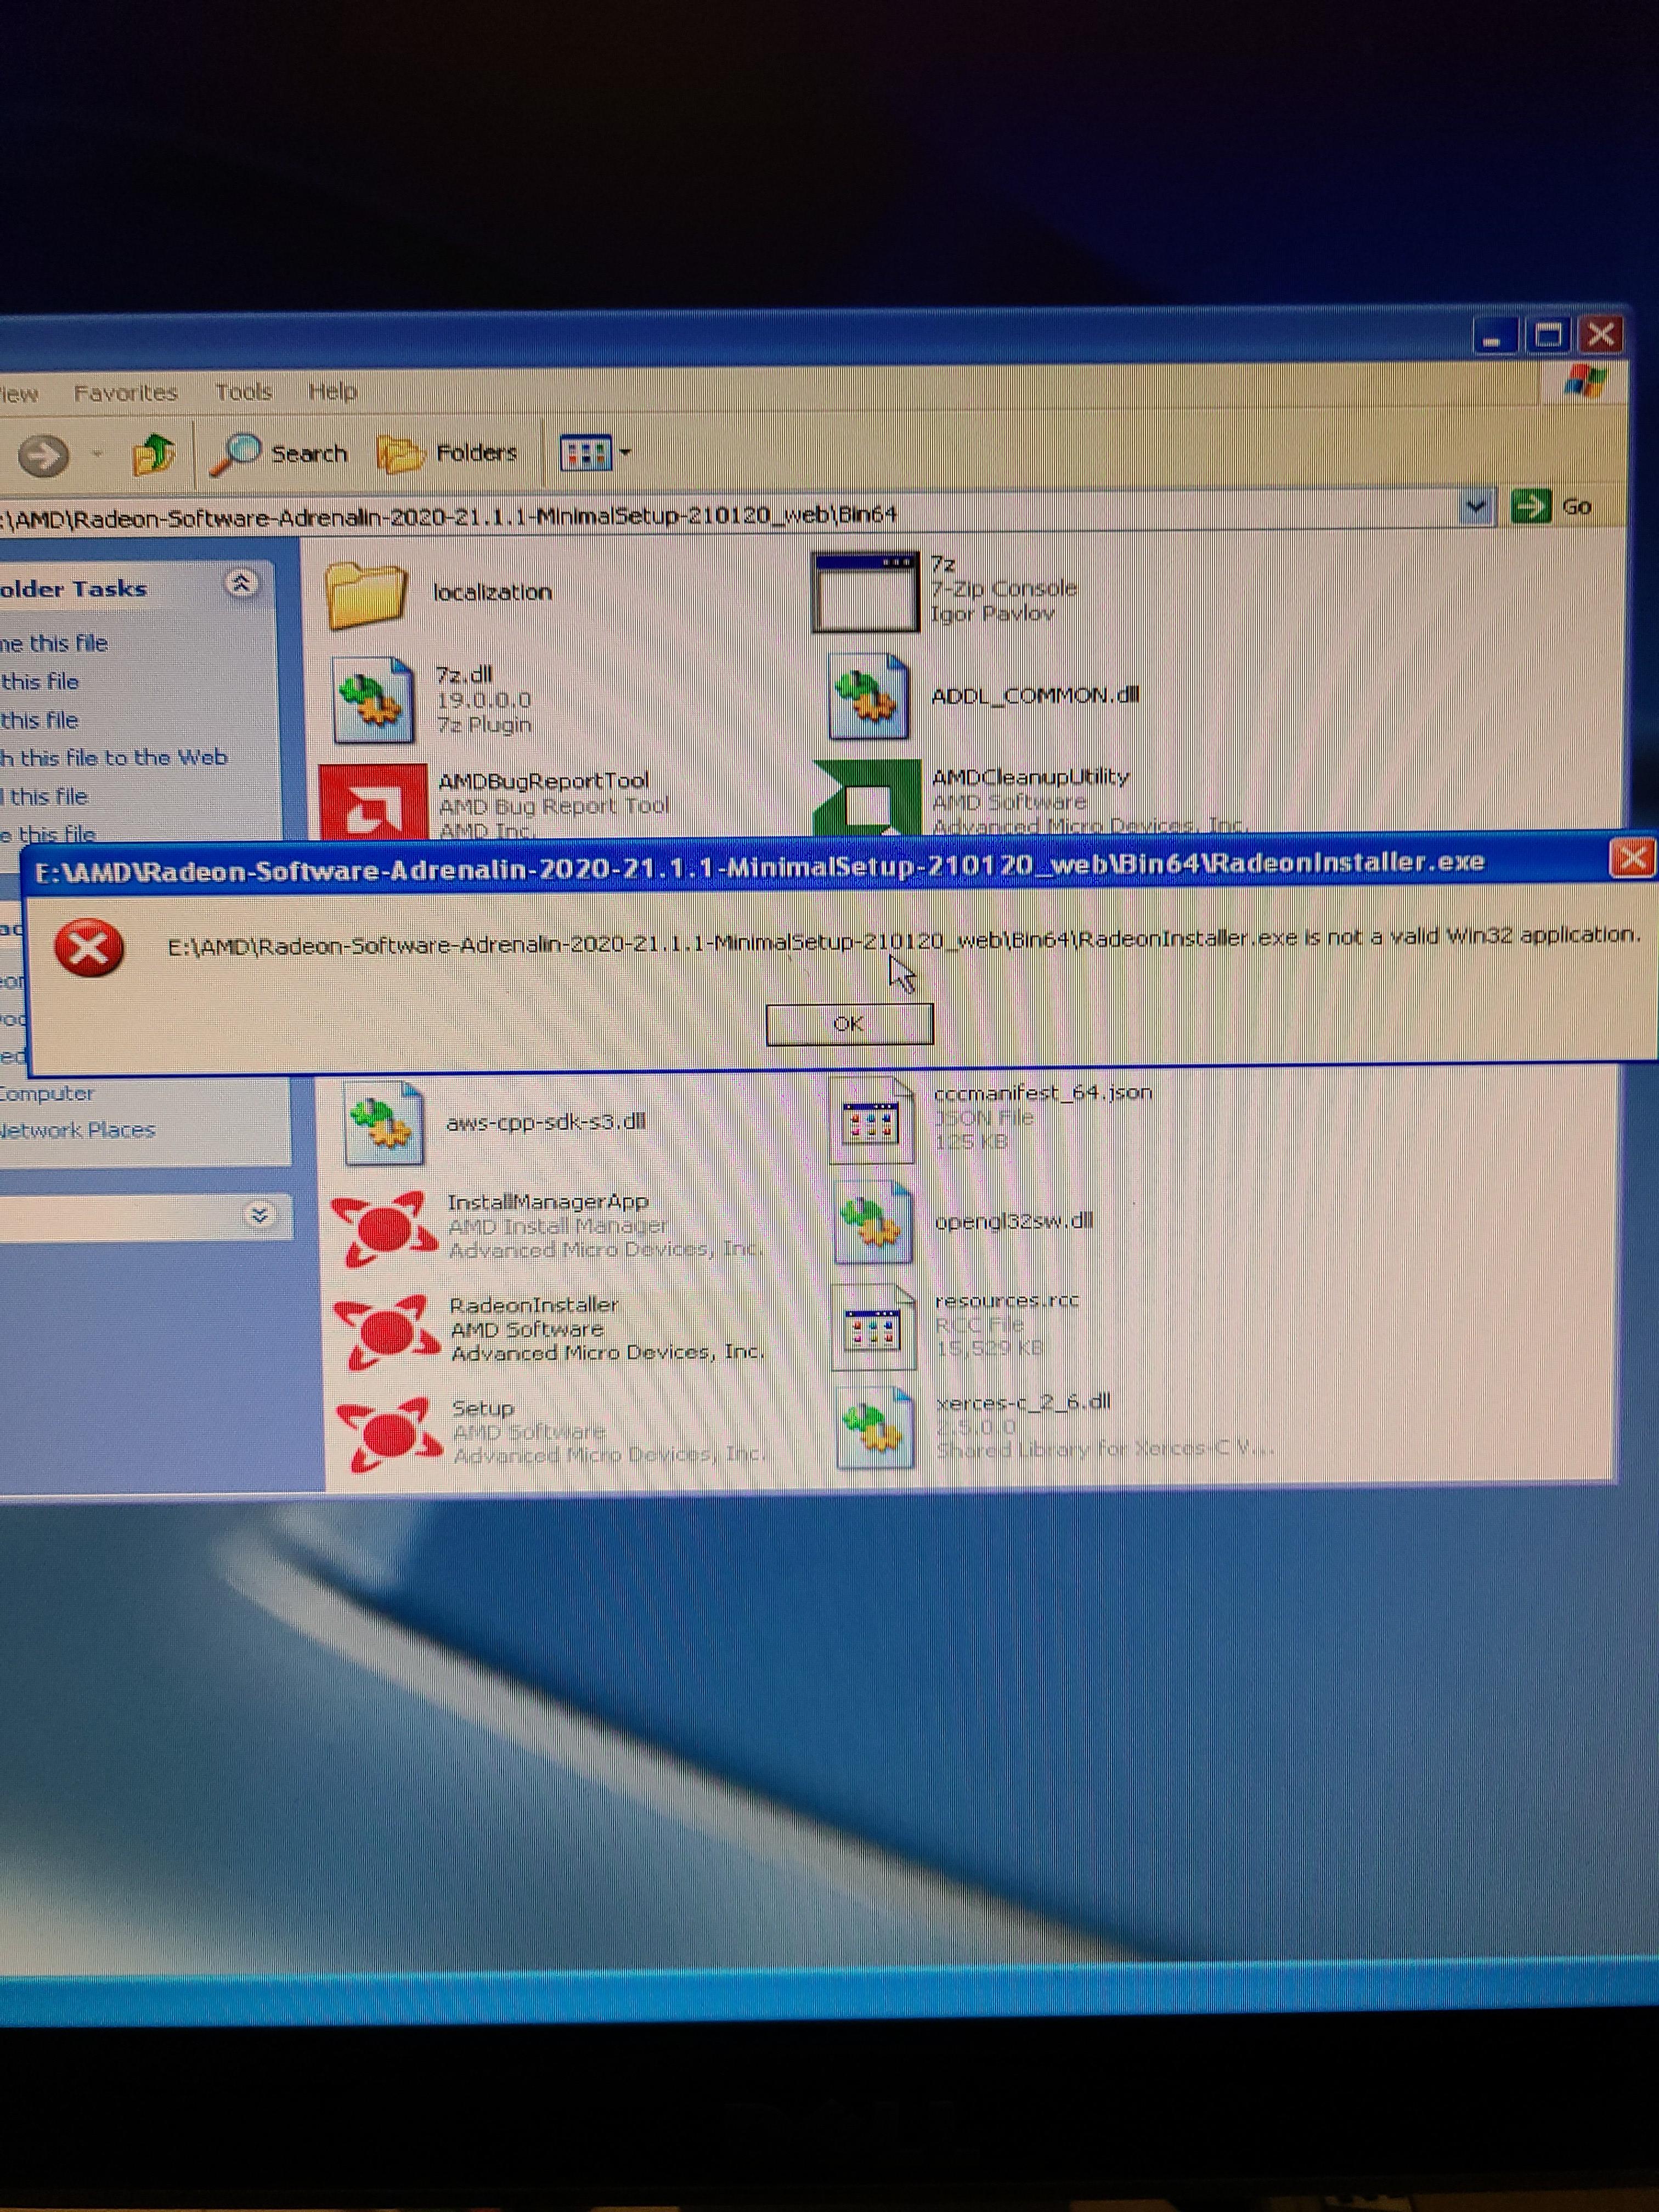Select the RadeonInstaller application icon
1659x2212 pixels.
pos(388,1332)
